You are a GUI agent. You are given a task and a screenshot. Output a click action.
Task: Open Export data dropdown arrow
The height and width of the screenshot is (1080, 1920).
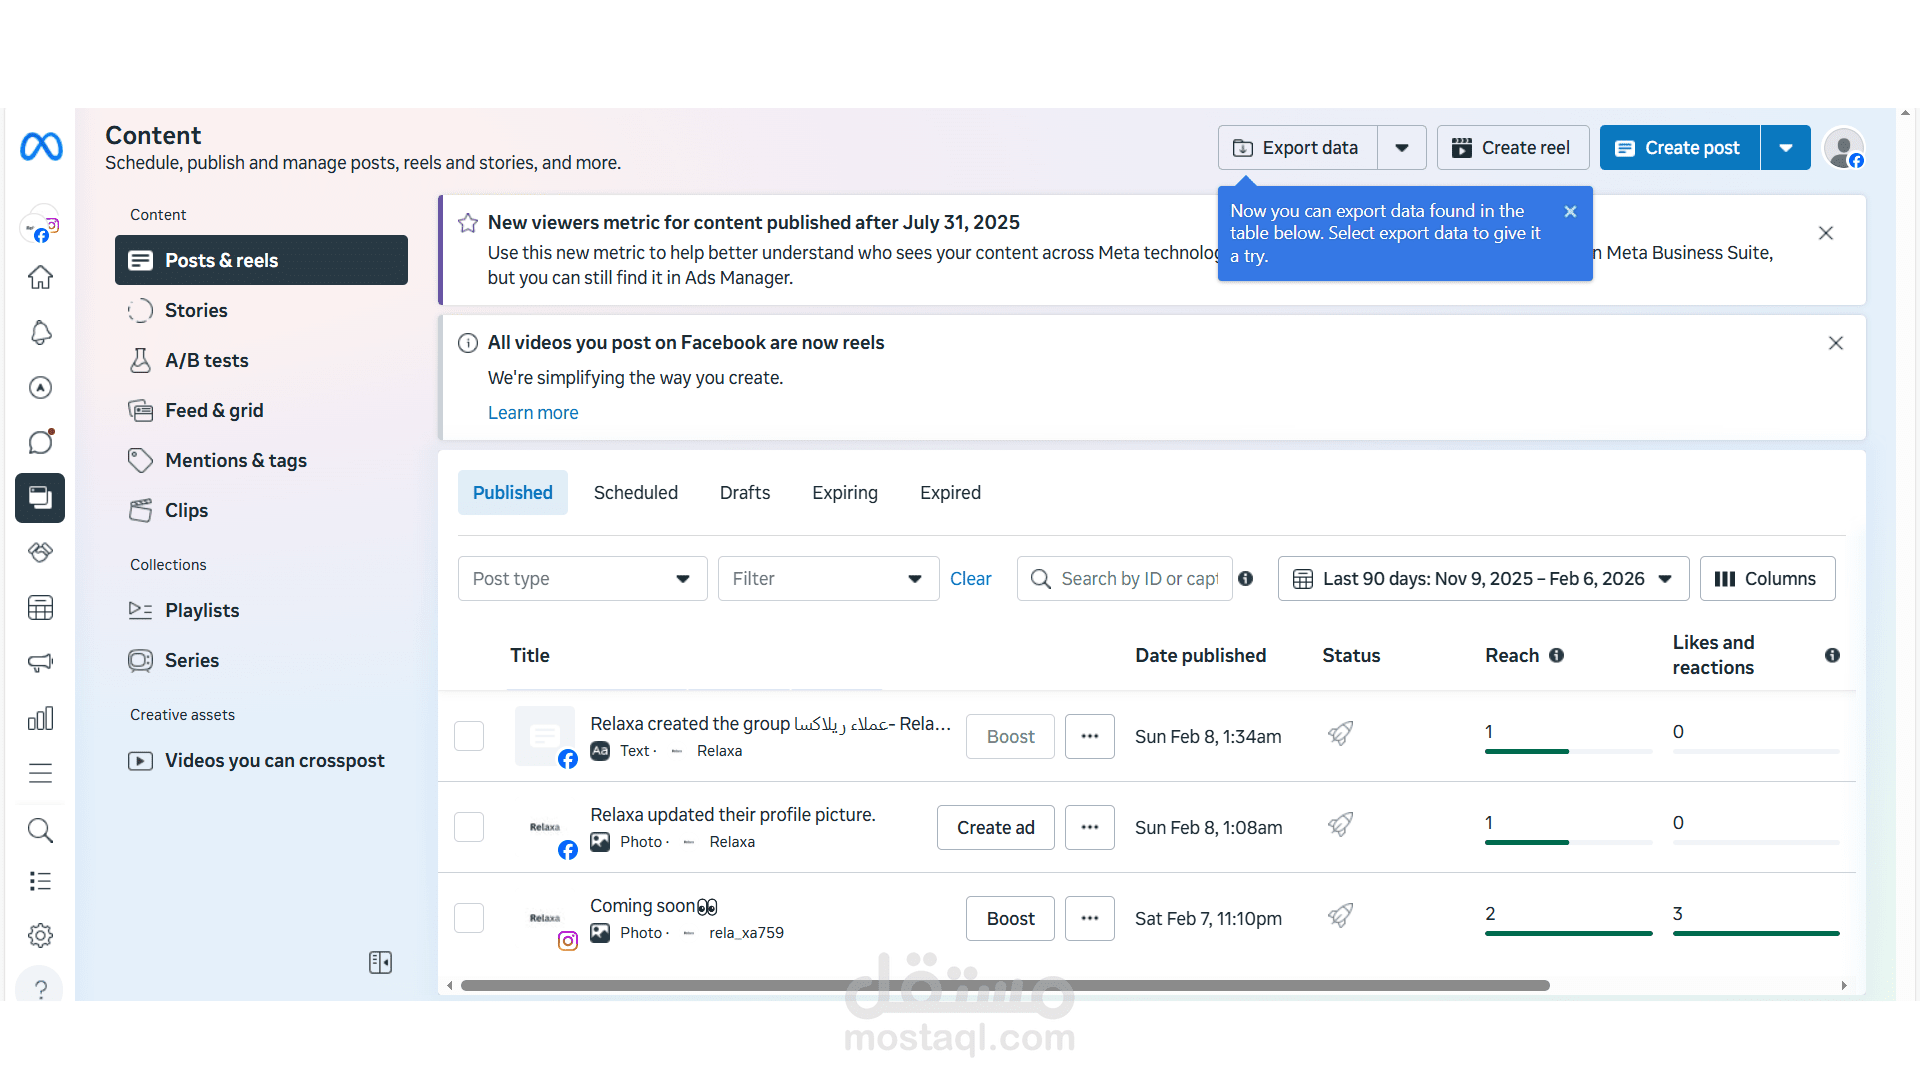click(x=1402, y=148)
